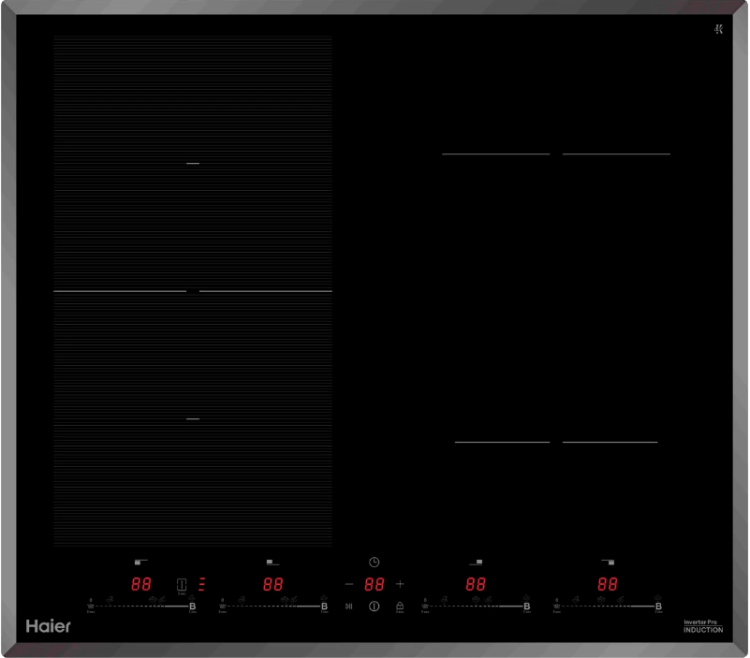Tap the timer 88 display

374,584
